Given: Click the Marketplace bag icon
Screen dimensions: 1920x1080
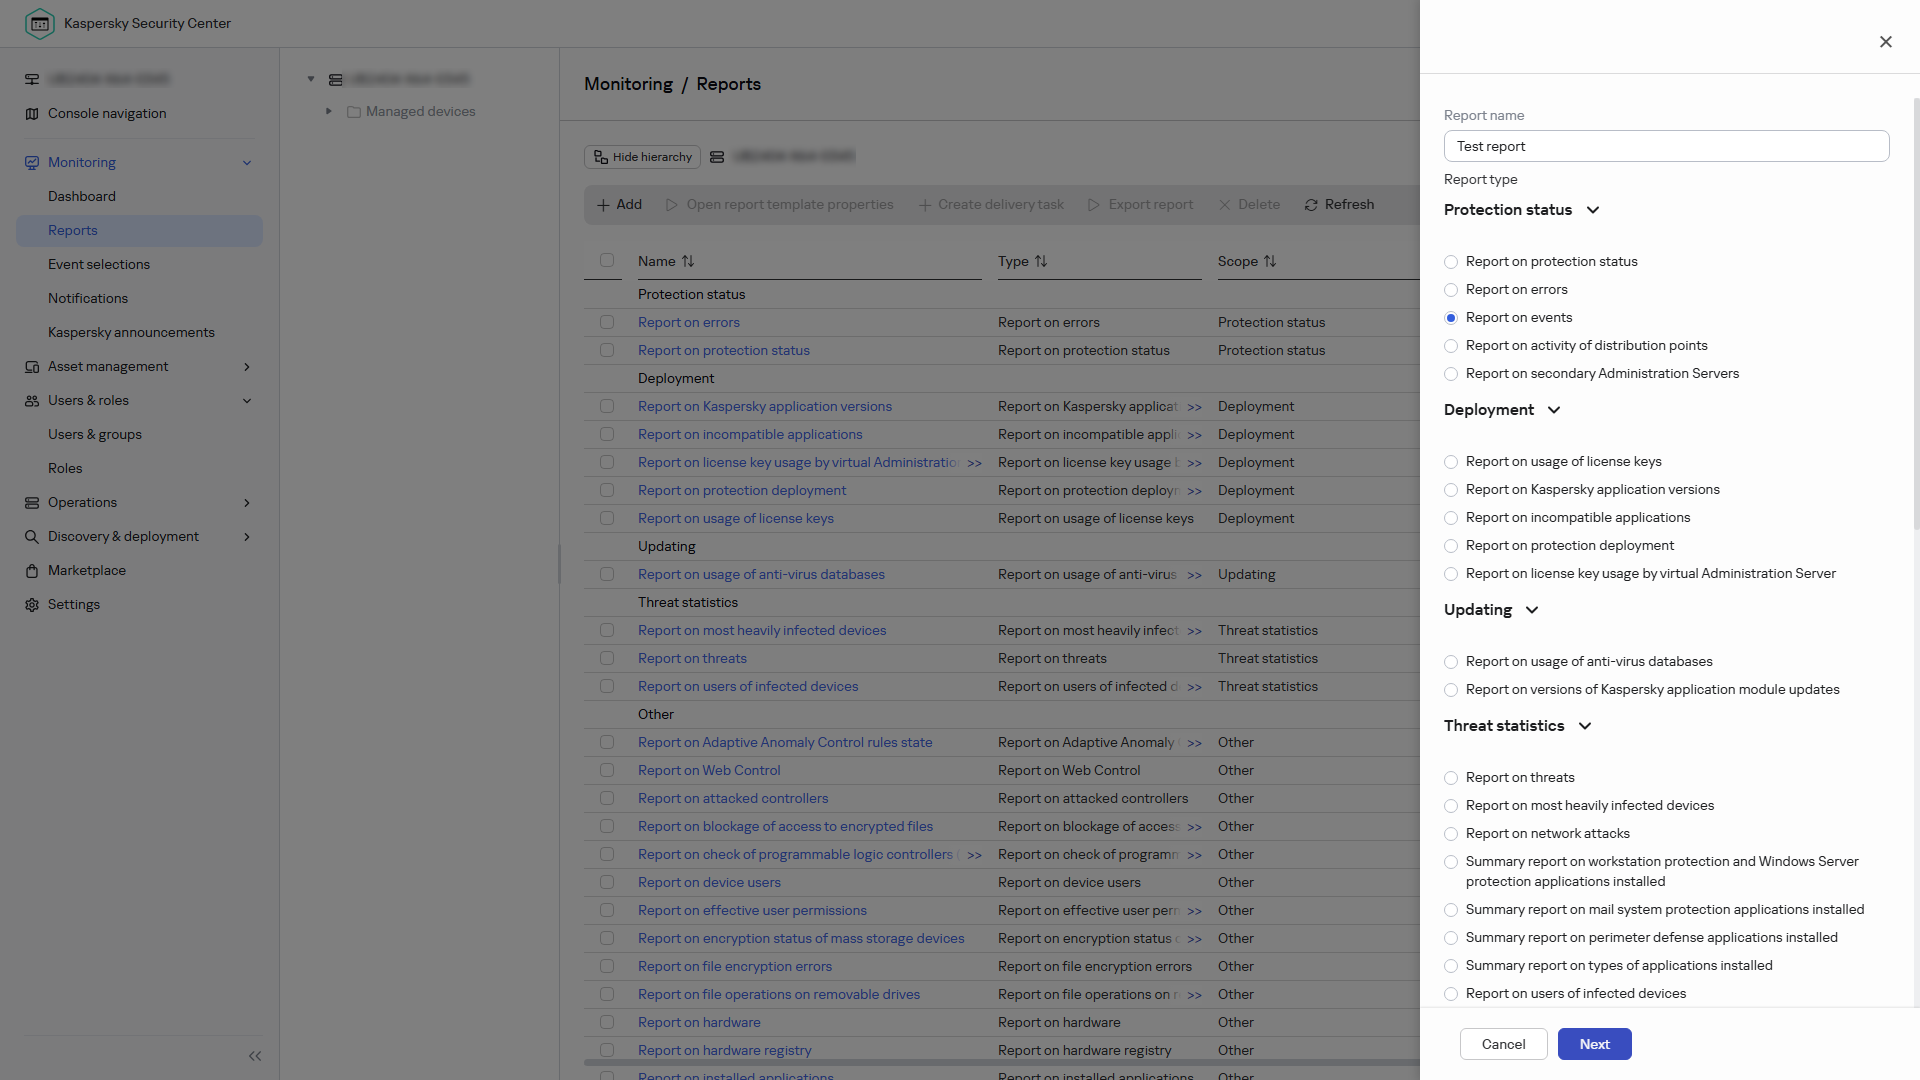Looking at the screenshot, I should [32, 571].
